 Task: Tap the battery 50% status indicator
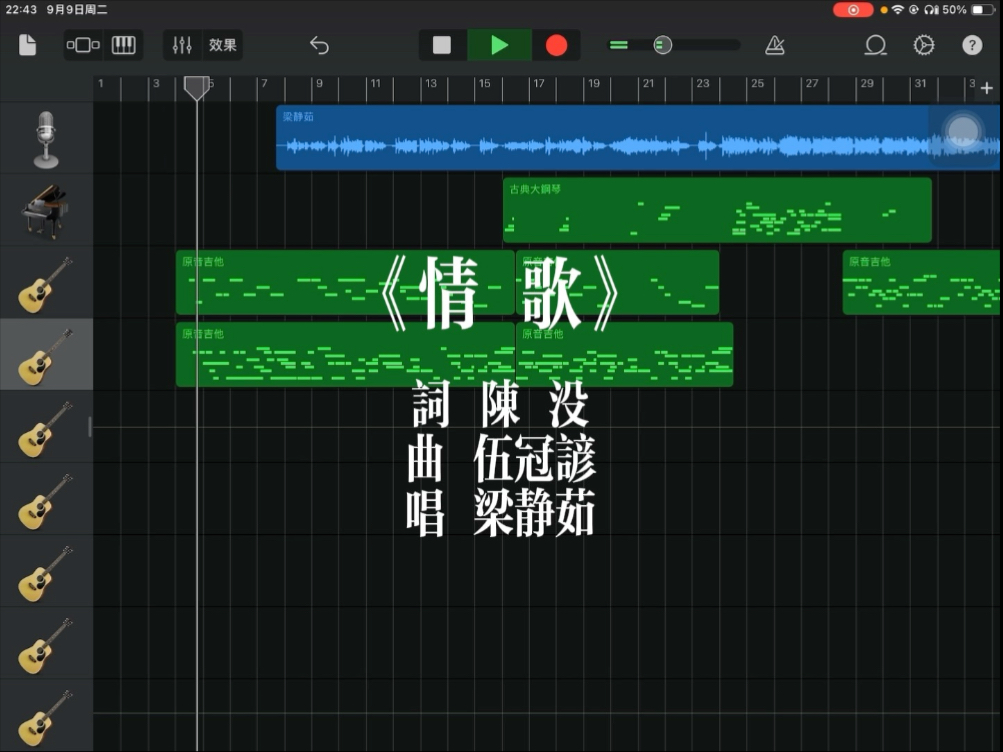[x=970, y=10]
